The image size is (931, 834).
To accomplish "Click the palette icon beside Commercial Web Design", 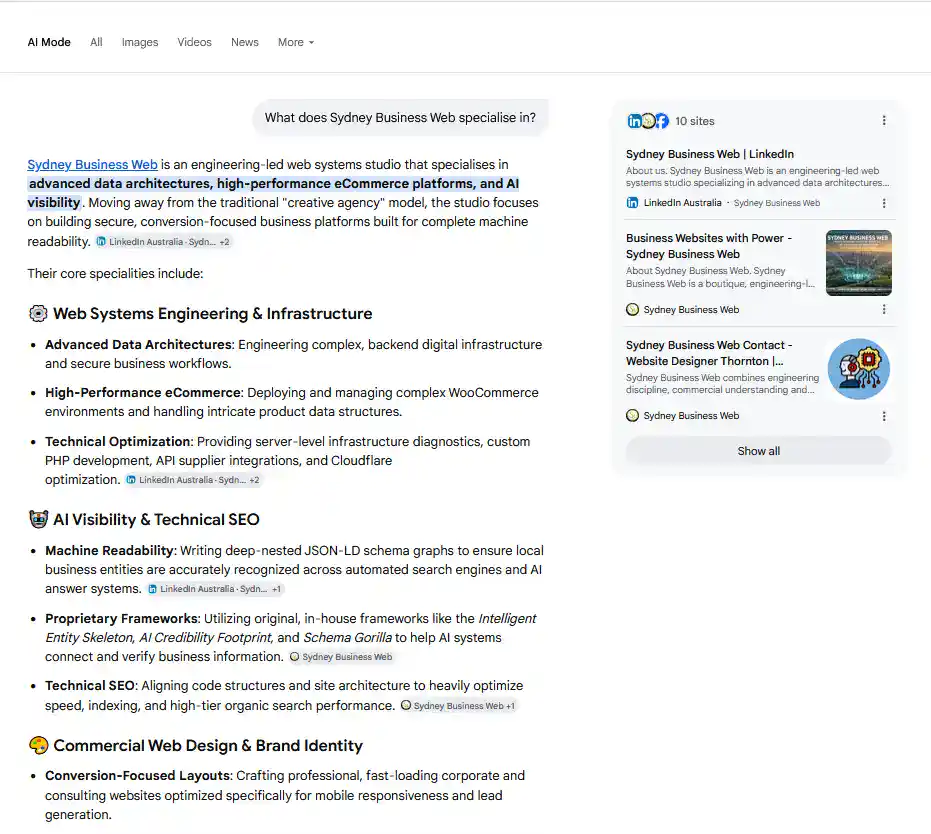I will tap(39, 746).
